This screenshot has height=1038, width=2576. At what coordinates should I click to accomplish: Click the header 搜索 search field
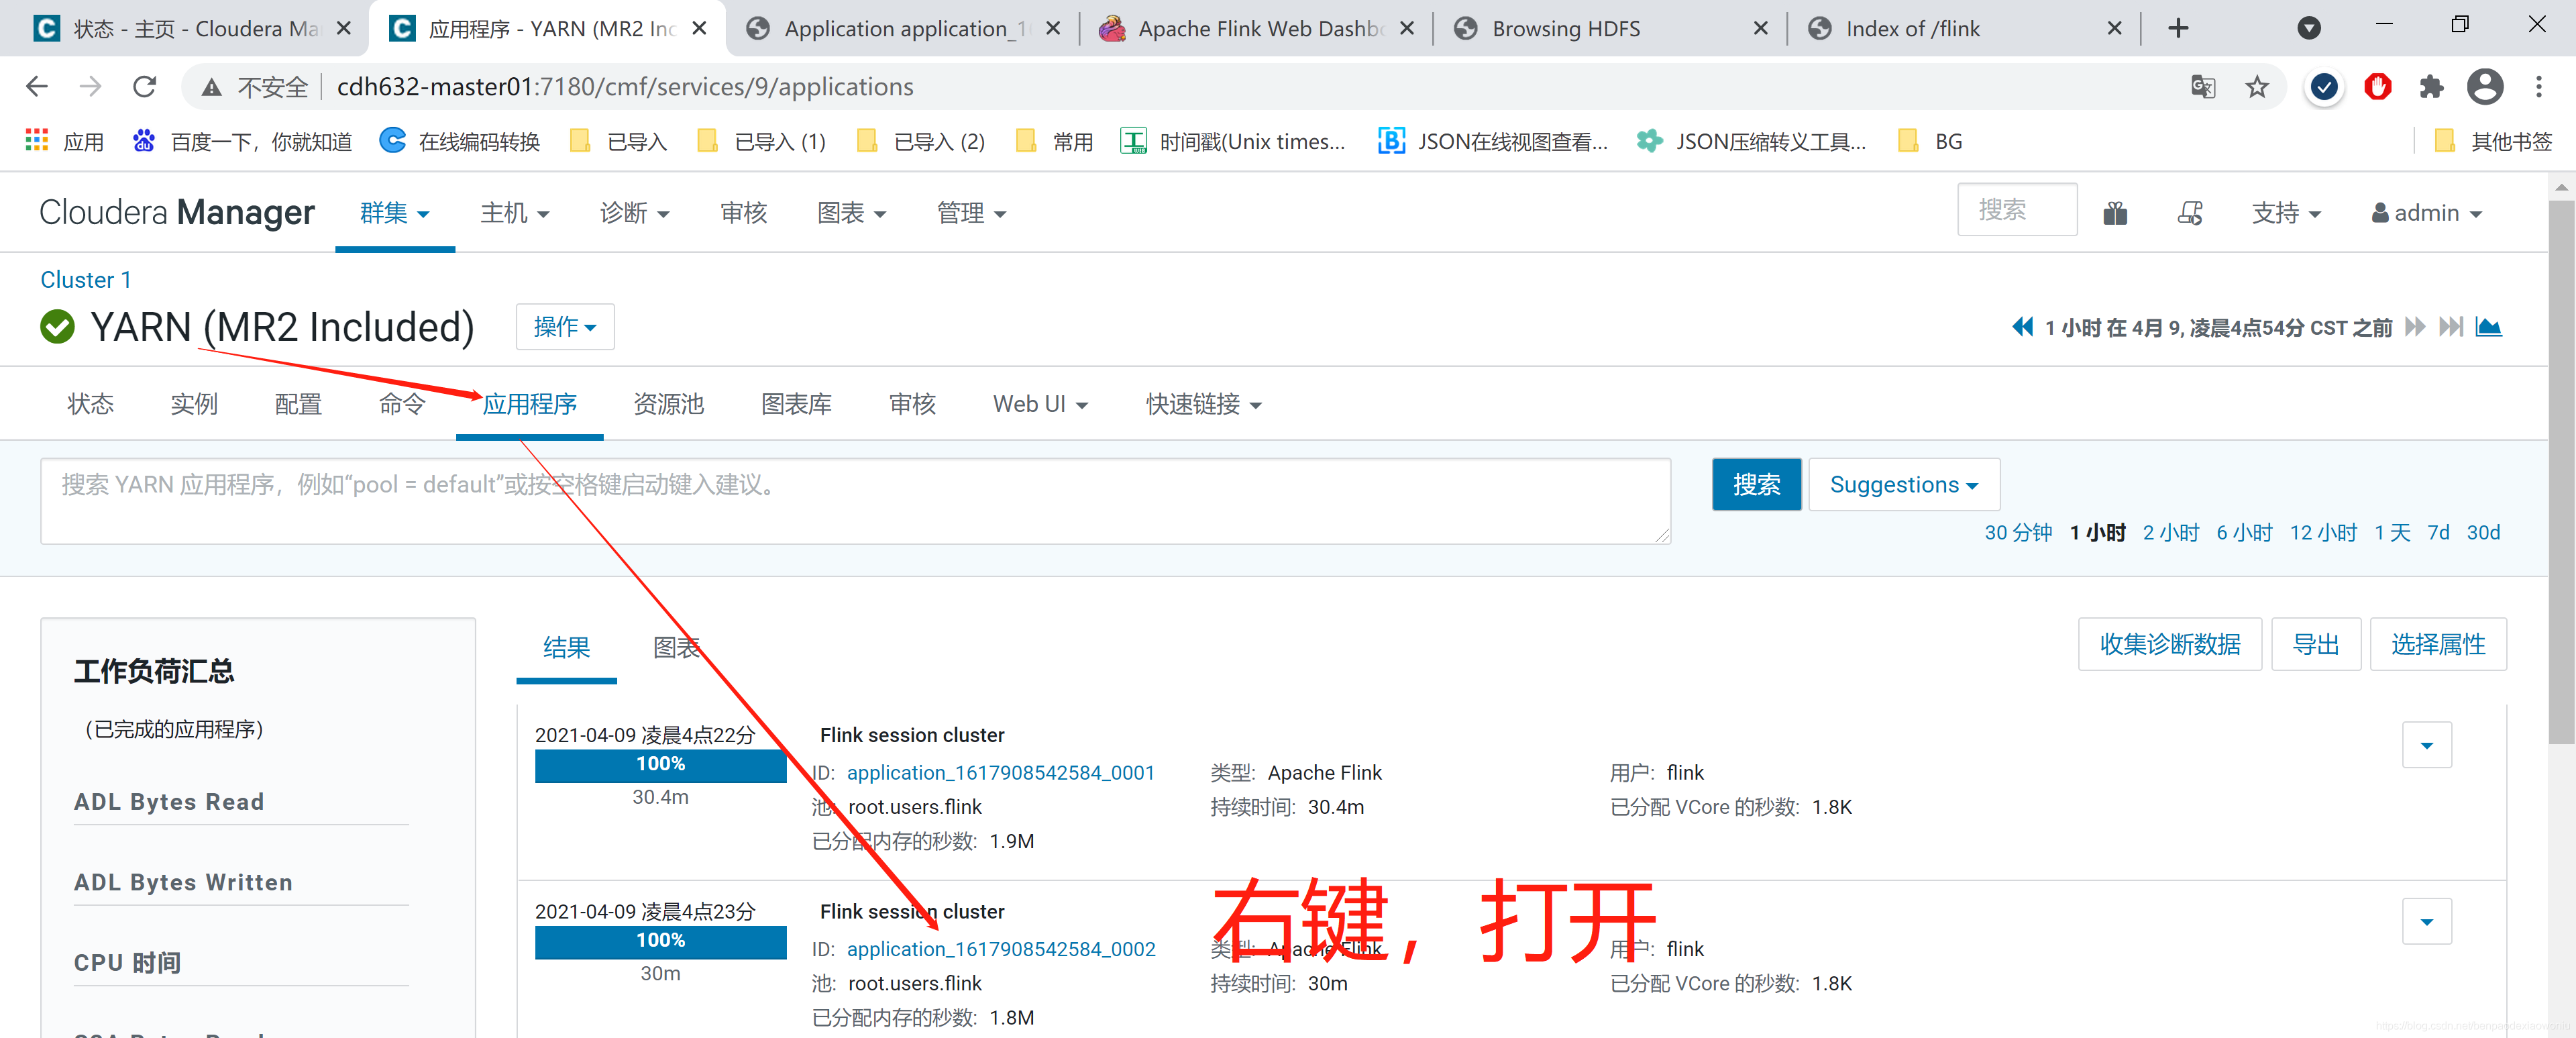click(2017, 210)
